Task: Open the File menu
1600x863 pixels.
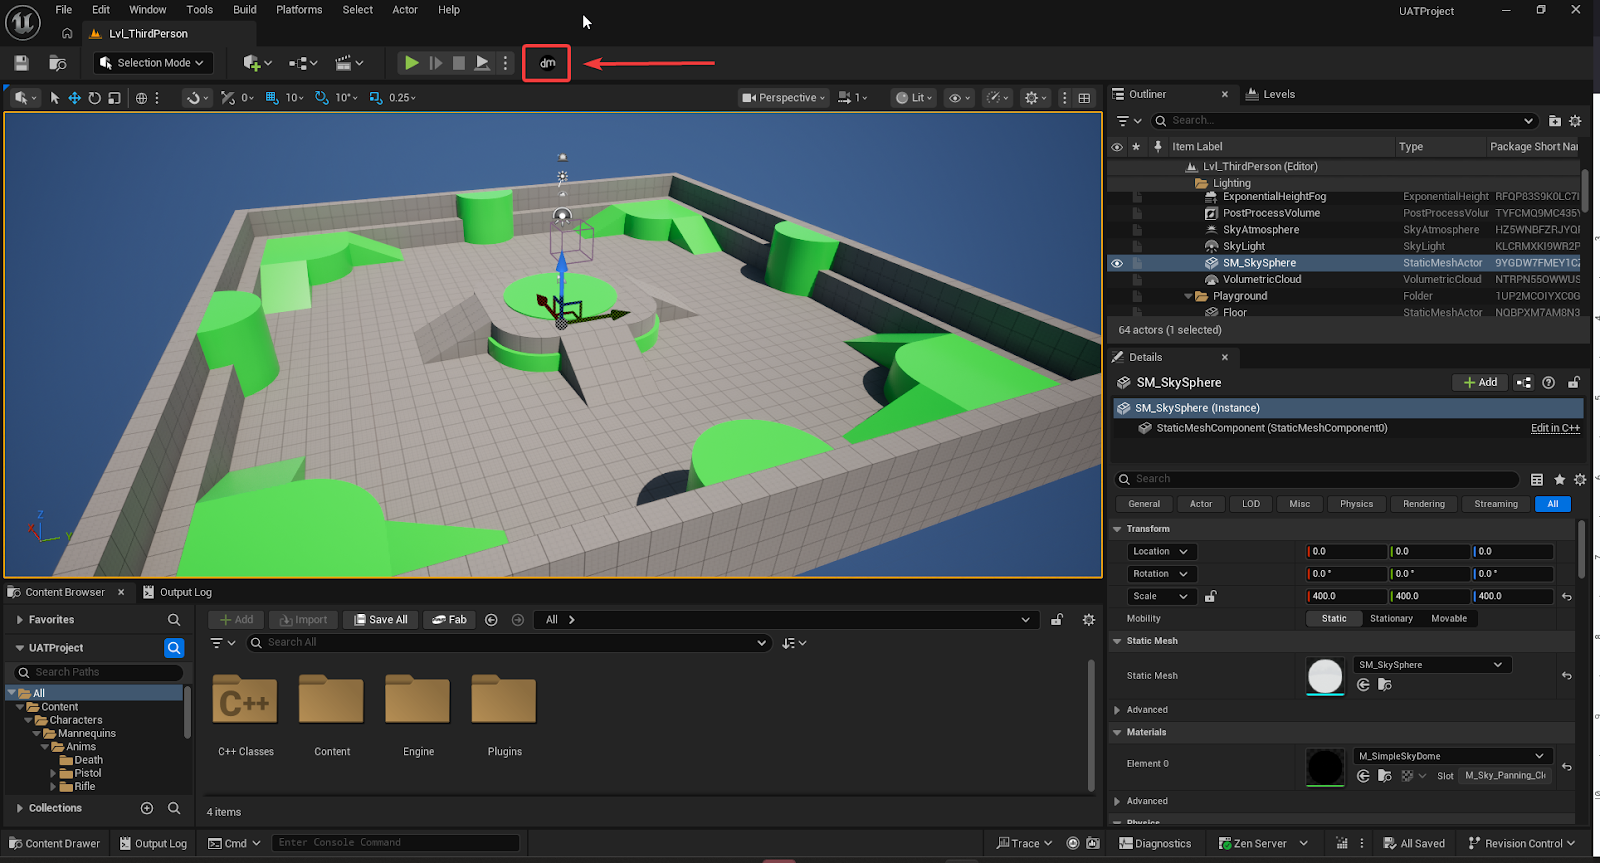Action: [x=64, y=10]
